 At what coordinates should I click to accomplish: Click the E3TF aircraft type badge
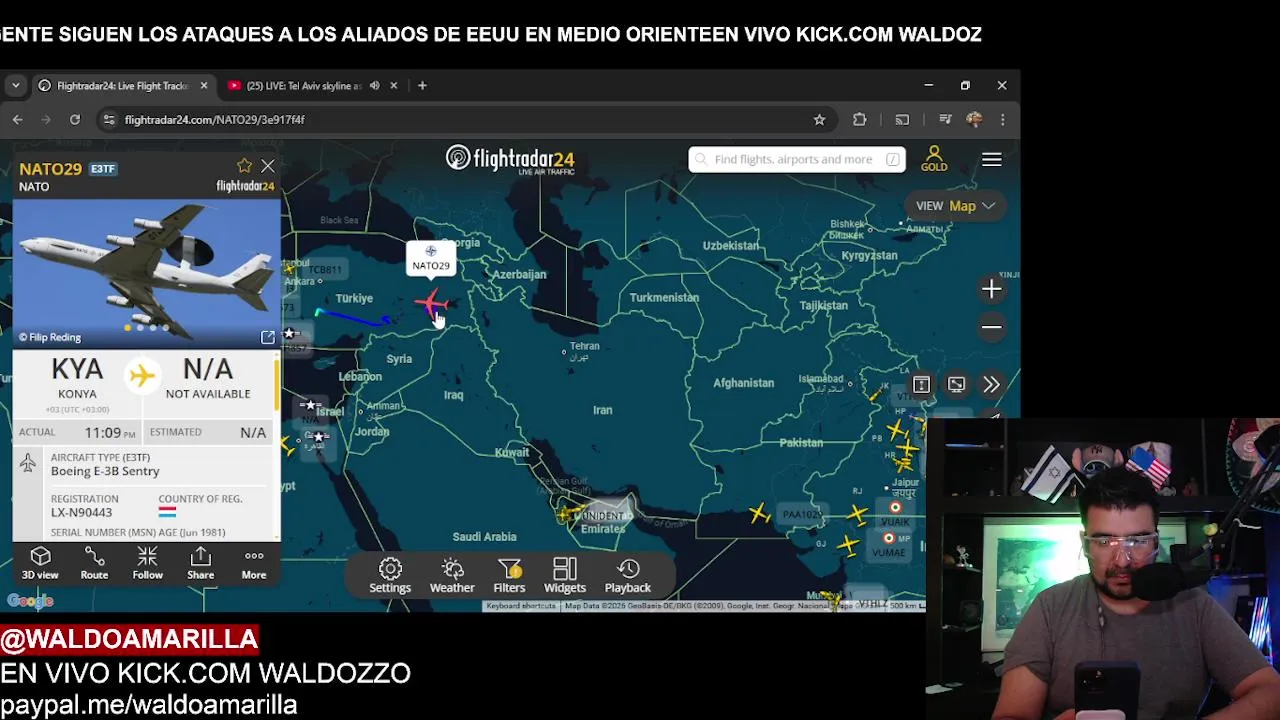(103, 169)
